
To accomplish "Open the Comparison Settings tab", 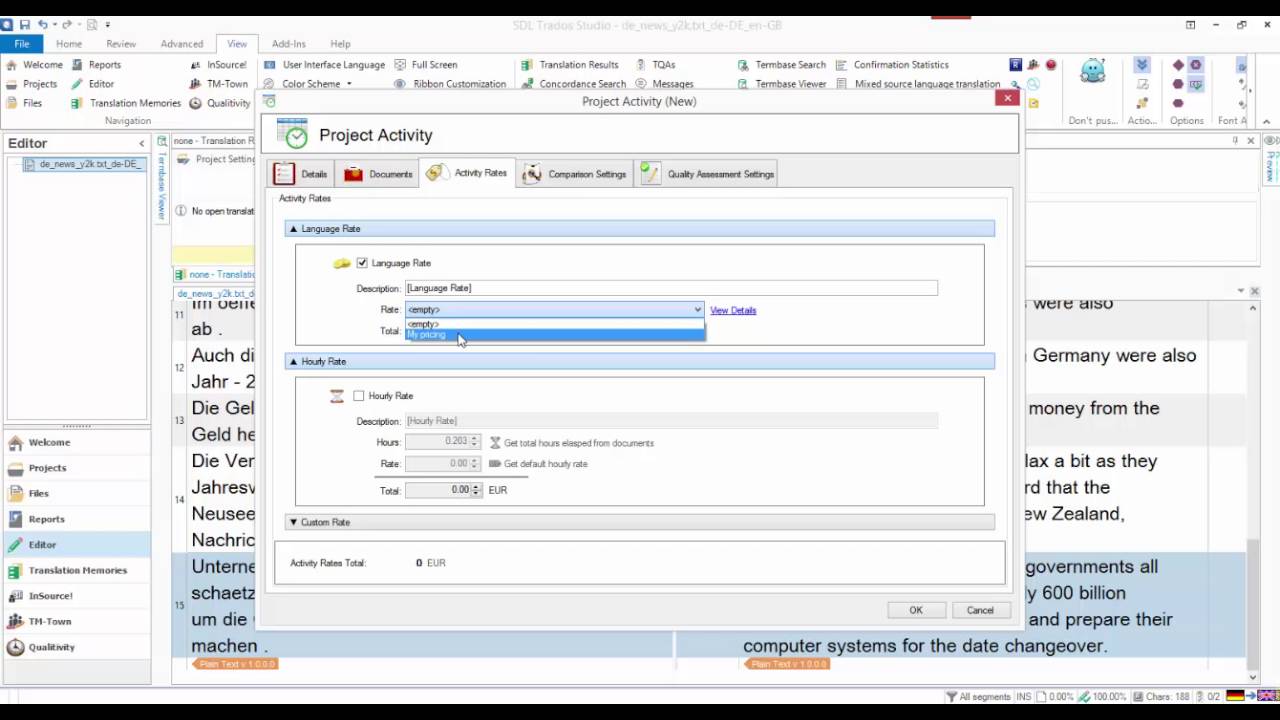I will [575, 174].
